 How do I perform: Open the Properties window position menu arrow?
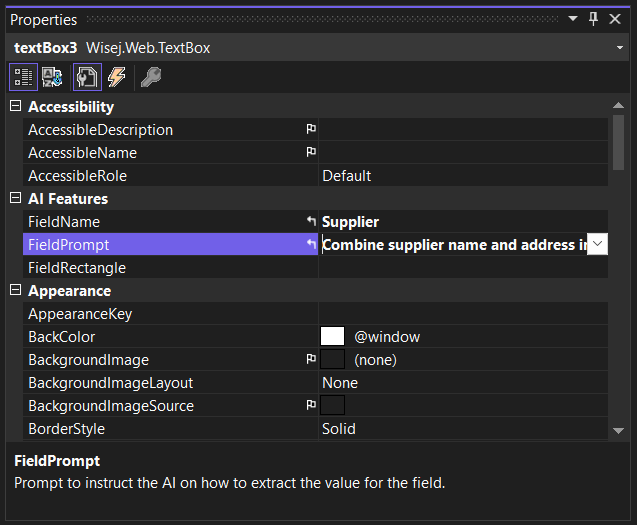click(573, 18)
